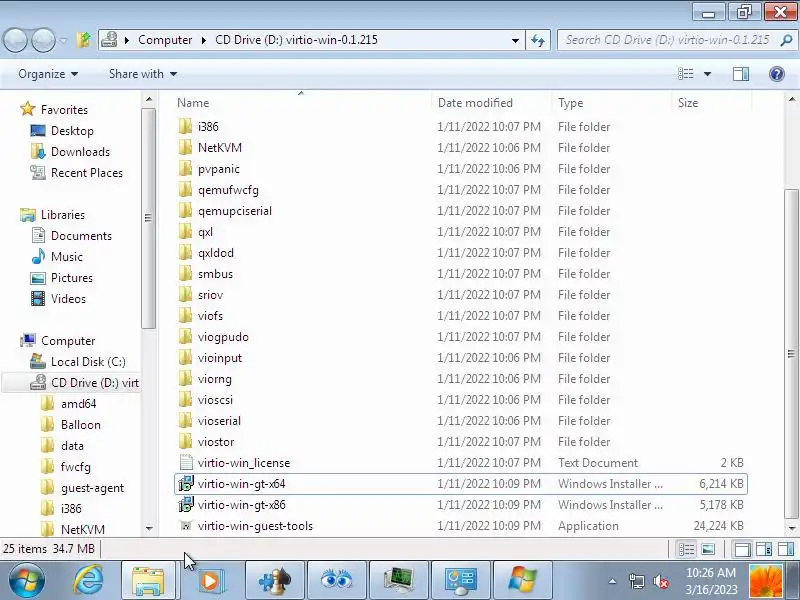Sort by the Size column header

688,103
